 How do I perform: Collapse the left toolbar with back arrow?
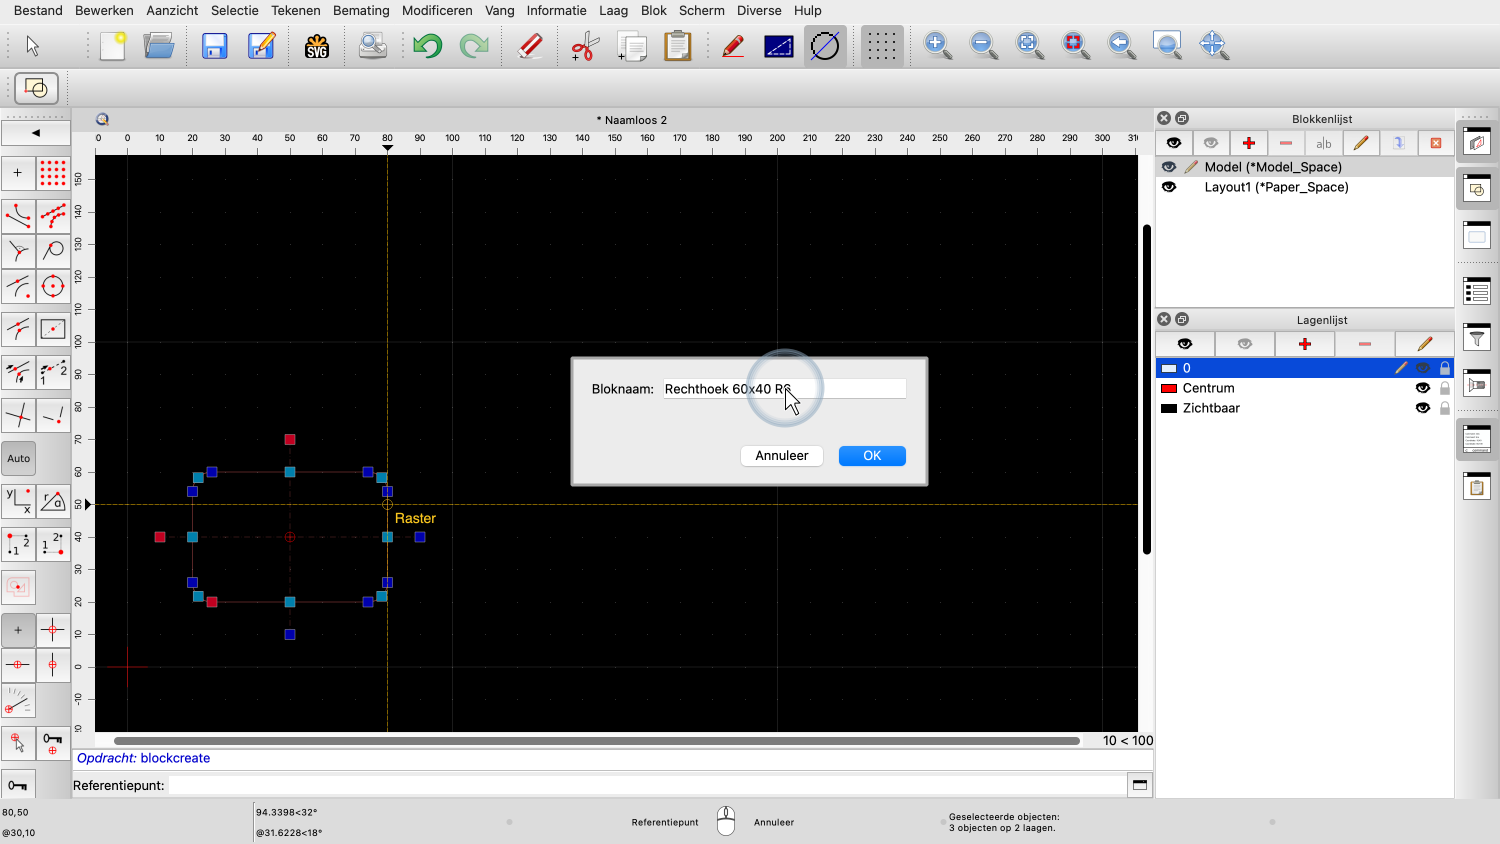[x=36, y=133]
